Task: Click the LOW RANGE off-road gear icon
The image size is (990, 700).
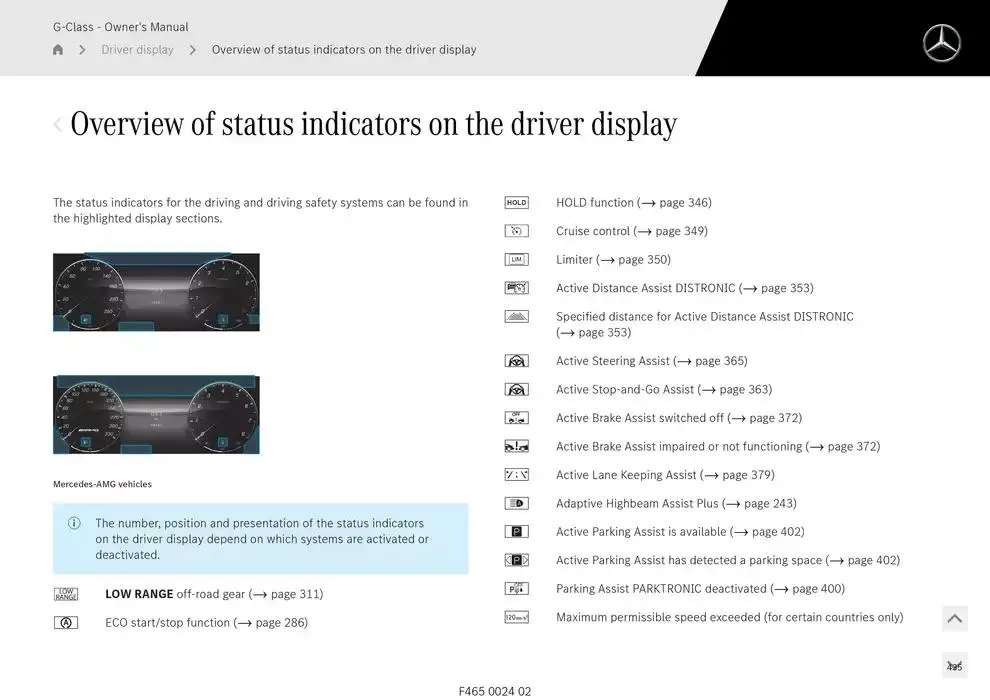Action: 66,594
